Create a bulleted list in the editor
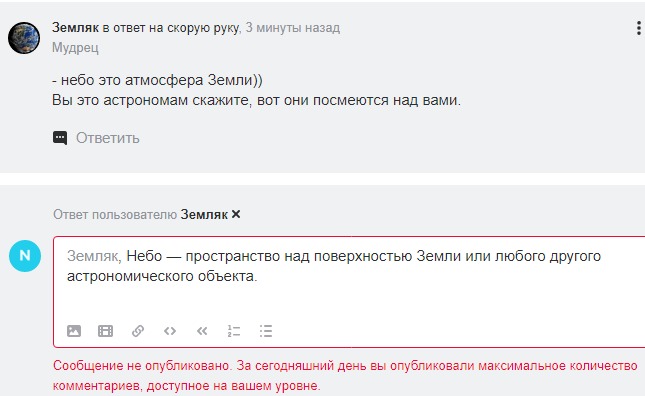Image resolution: width=645 pixels, height=396 pixels. 266,331
